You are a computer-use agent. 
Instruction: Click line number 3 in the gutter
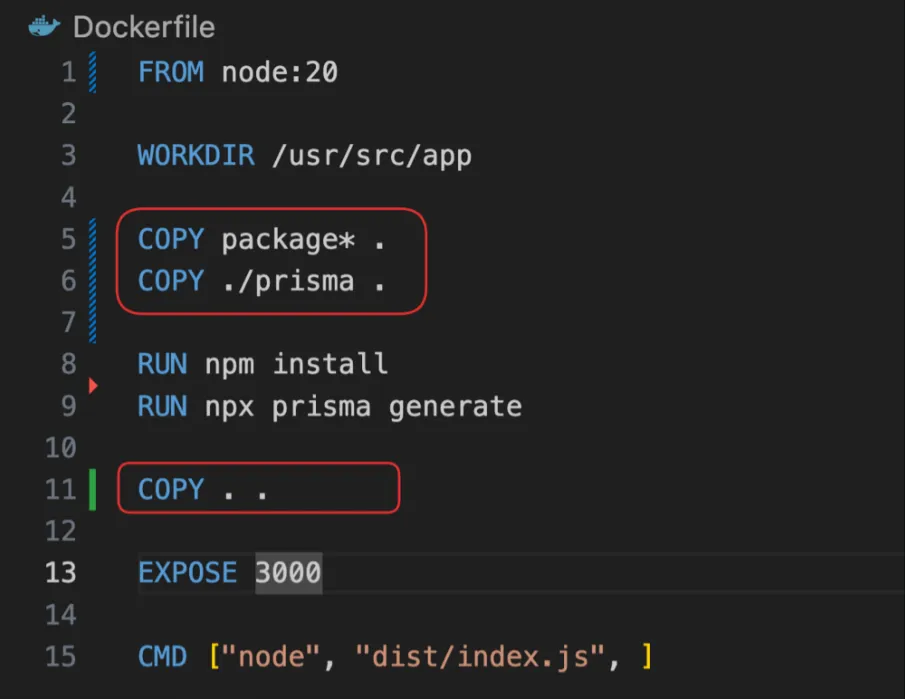68,156
